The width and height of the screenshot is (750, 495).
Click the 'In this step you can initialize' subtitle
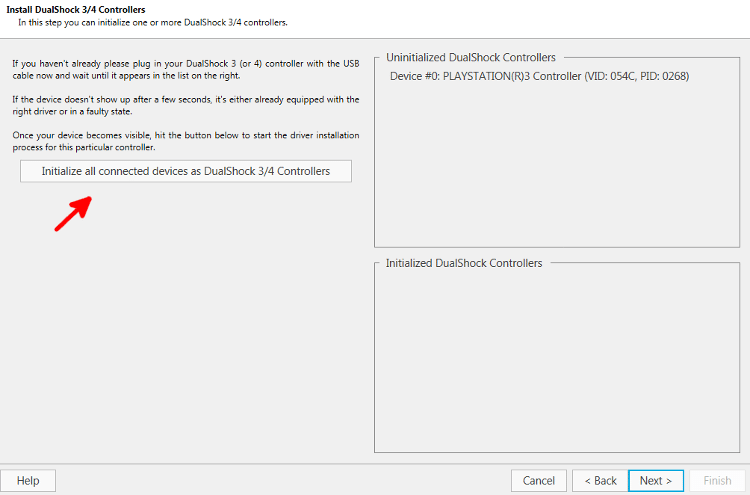[153, 22]
